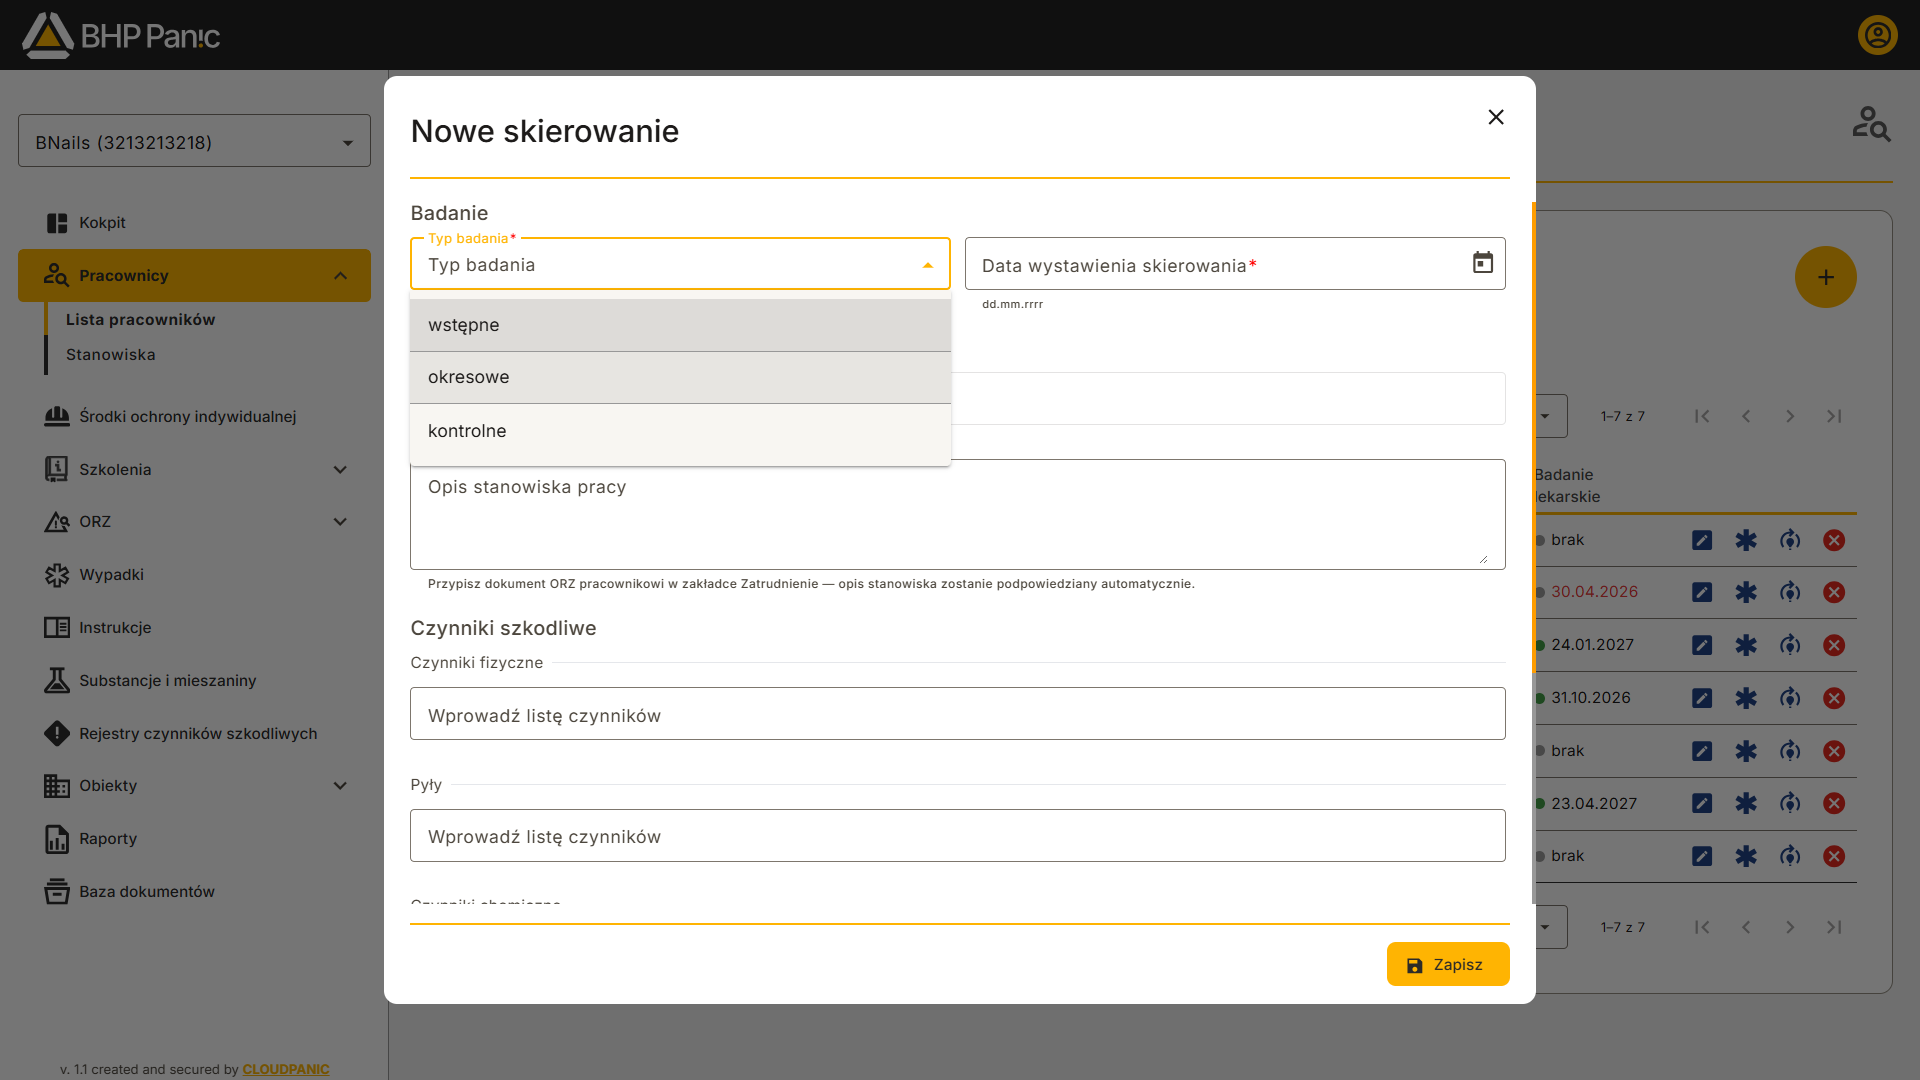Click the dialog's vertical scrollbar
This screenshot has width=1920, height=1080.
pyautogui.click(x=1533, y=438)
